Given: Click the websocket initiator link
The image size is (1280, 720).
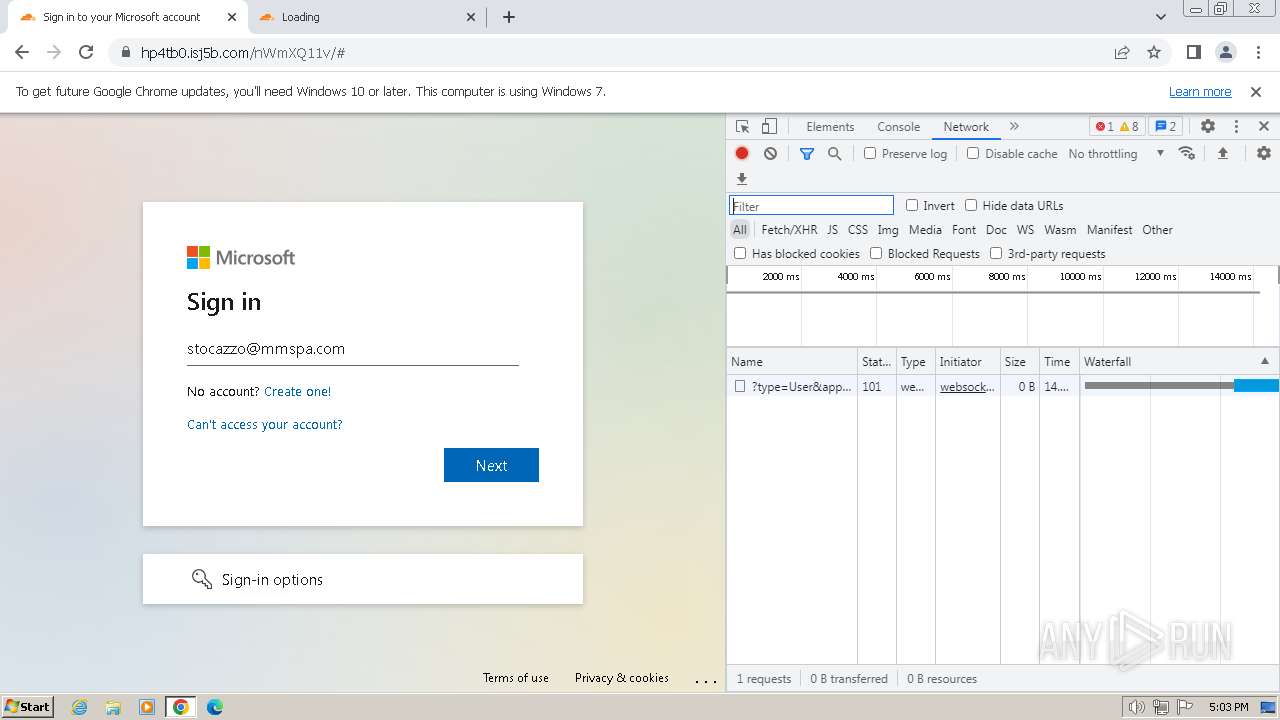Looking at the screenshot, I should (x=967, y=386).
